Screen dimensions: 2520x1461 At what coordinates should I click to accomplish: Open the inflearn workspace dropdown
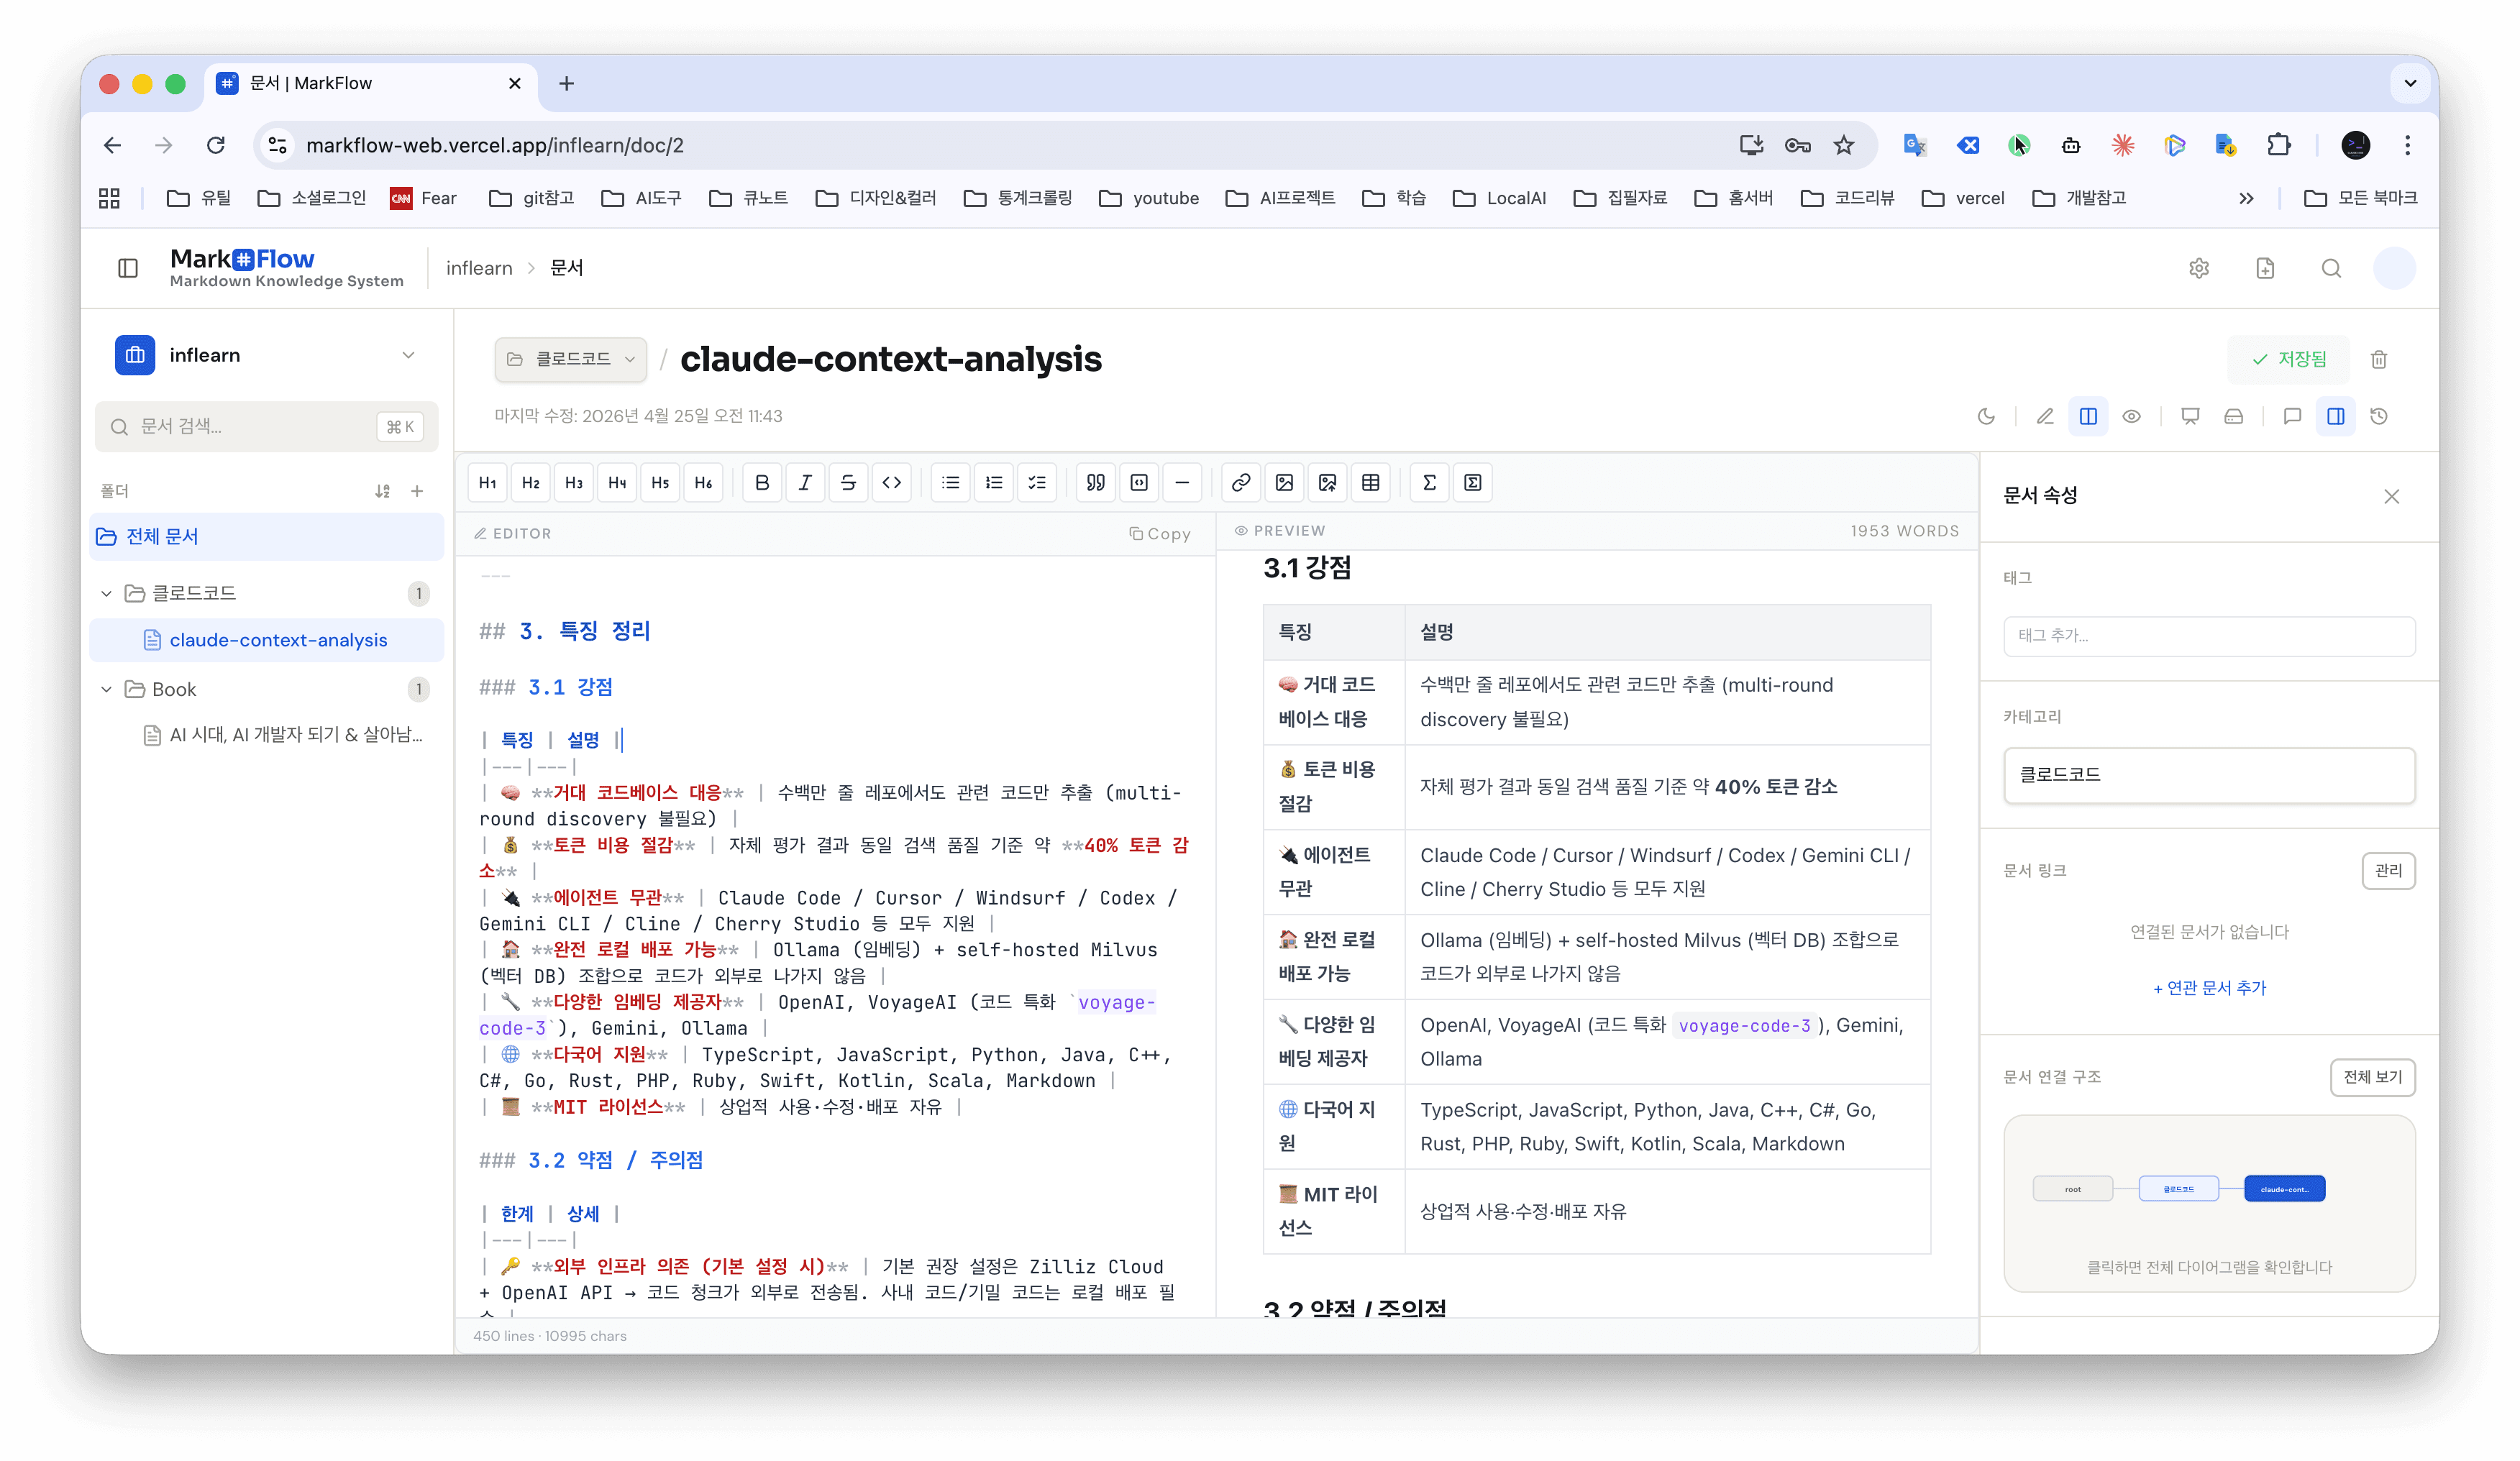point(267,355)
